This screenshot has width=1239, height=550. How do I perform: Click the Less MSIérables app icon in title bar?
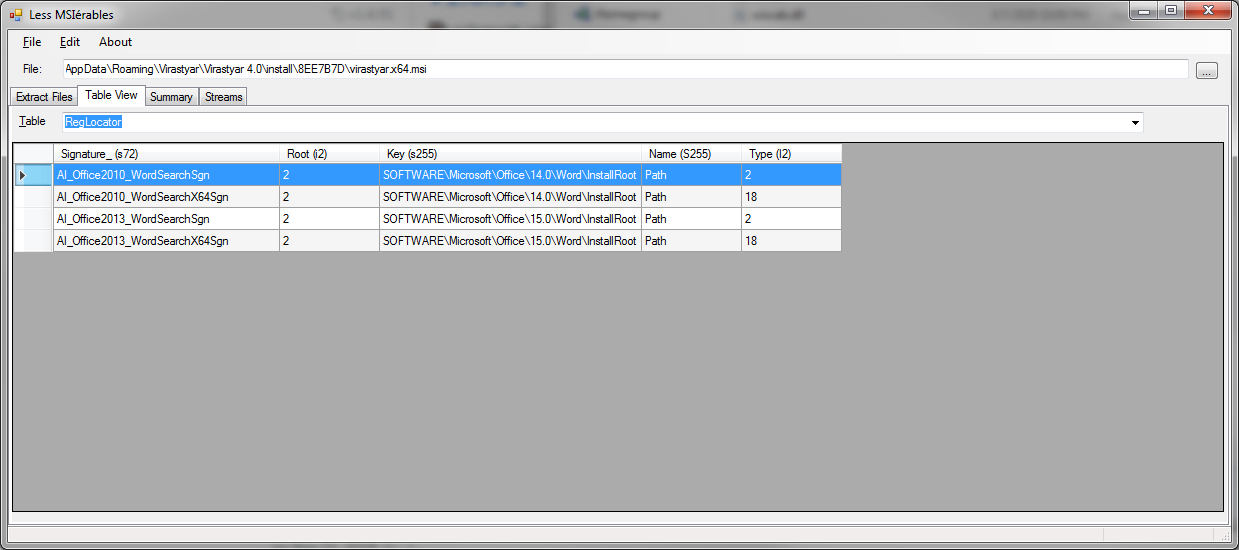point(16,14)
